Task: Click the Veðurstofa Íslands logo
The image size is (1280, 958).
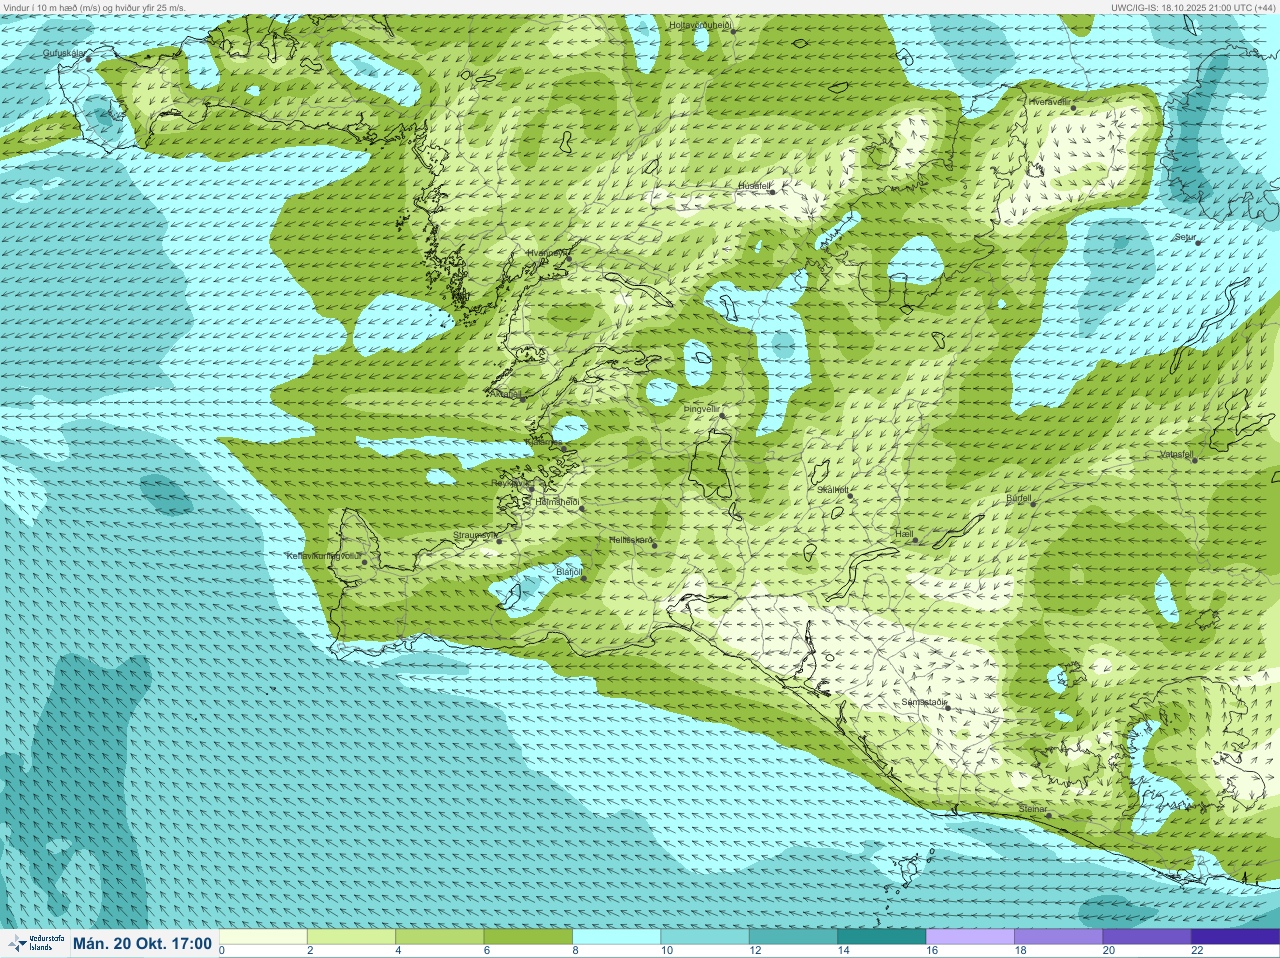Action: [x=35, y=943]
